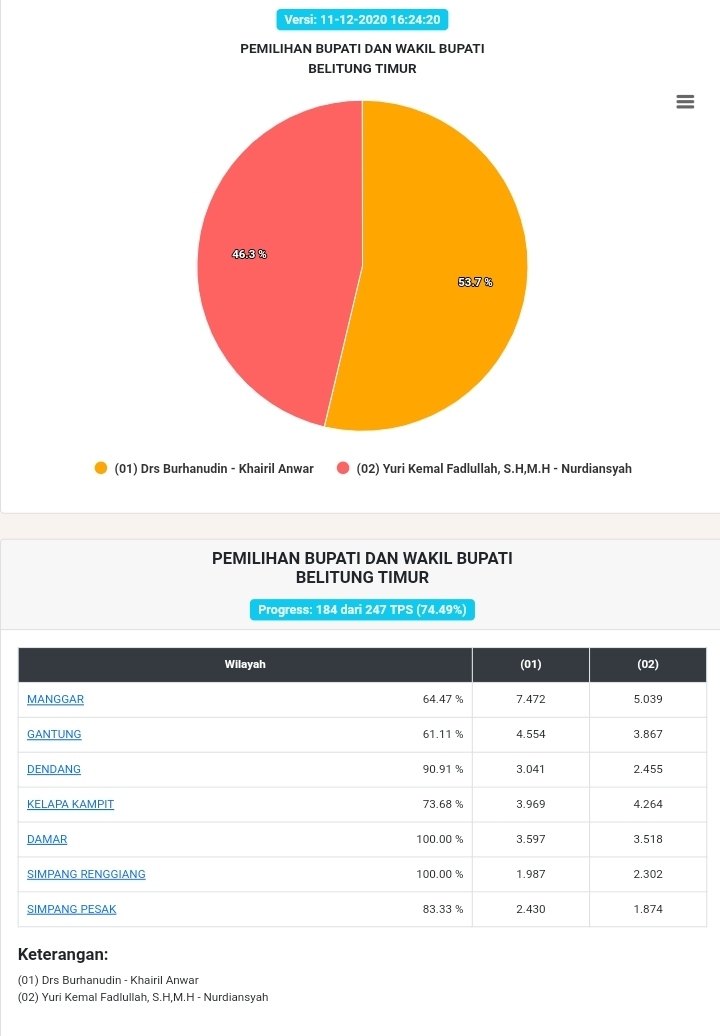Open the chart hamburger context menu
The width and height of the screenshot is (720, 1036).
point(685,102)
